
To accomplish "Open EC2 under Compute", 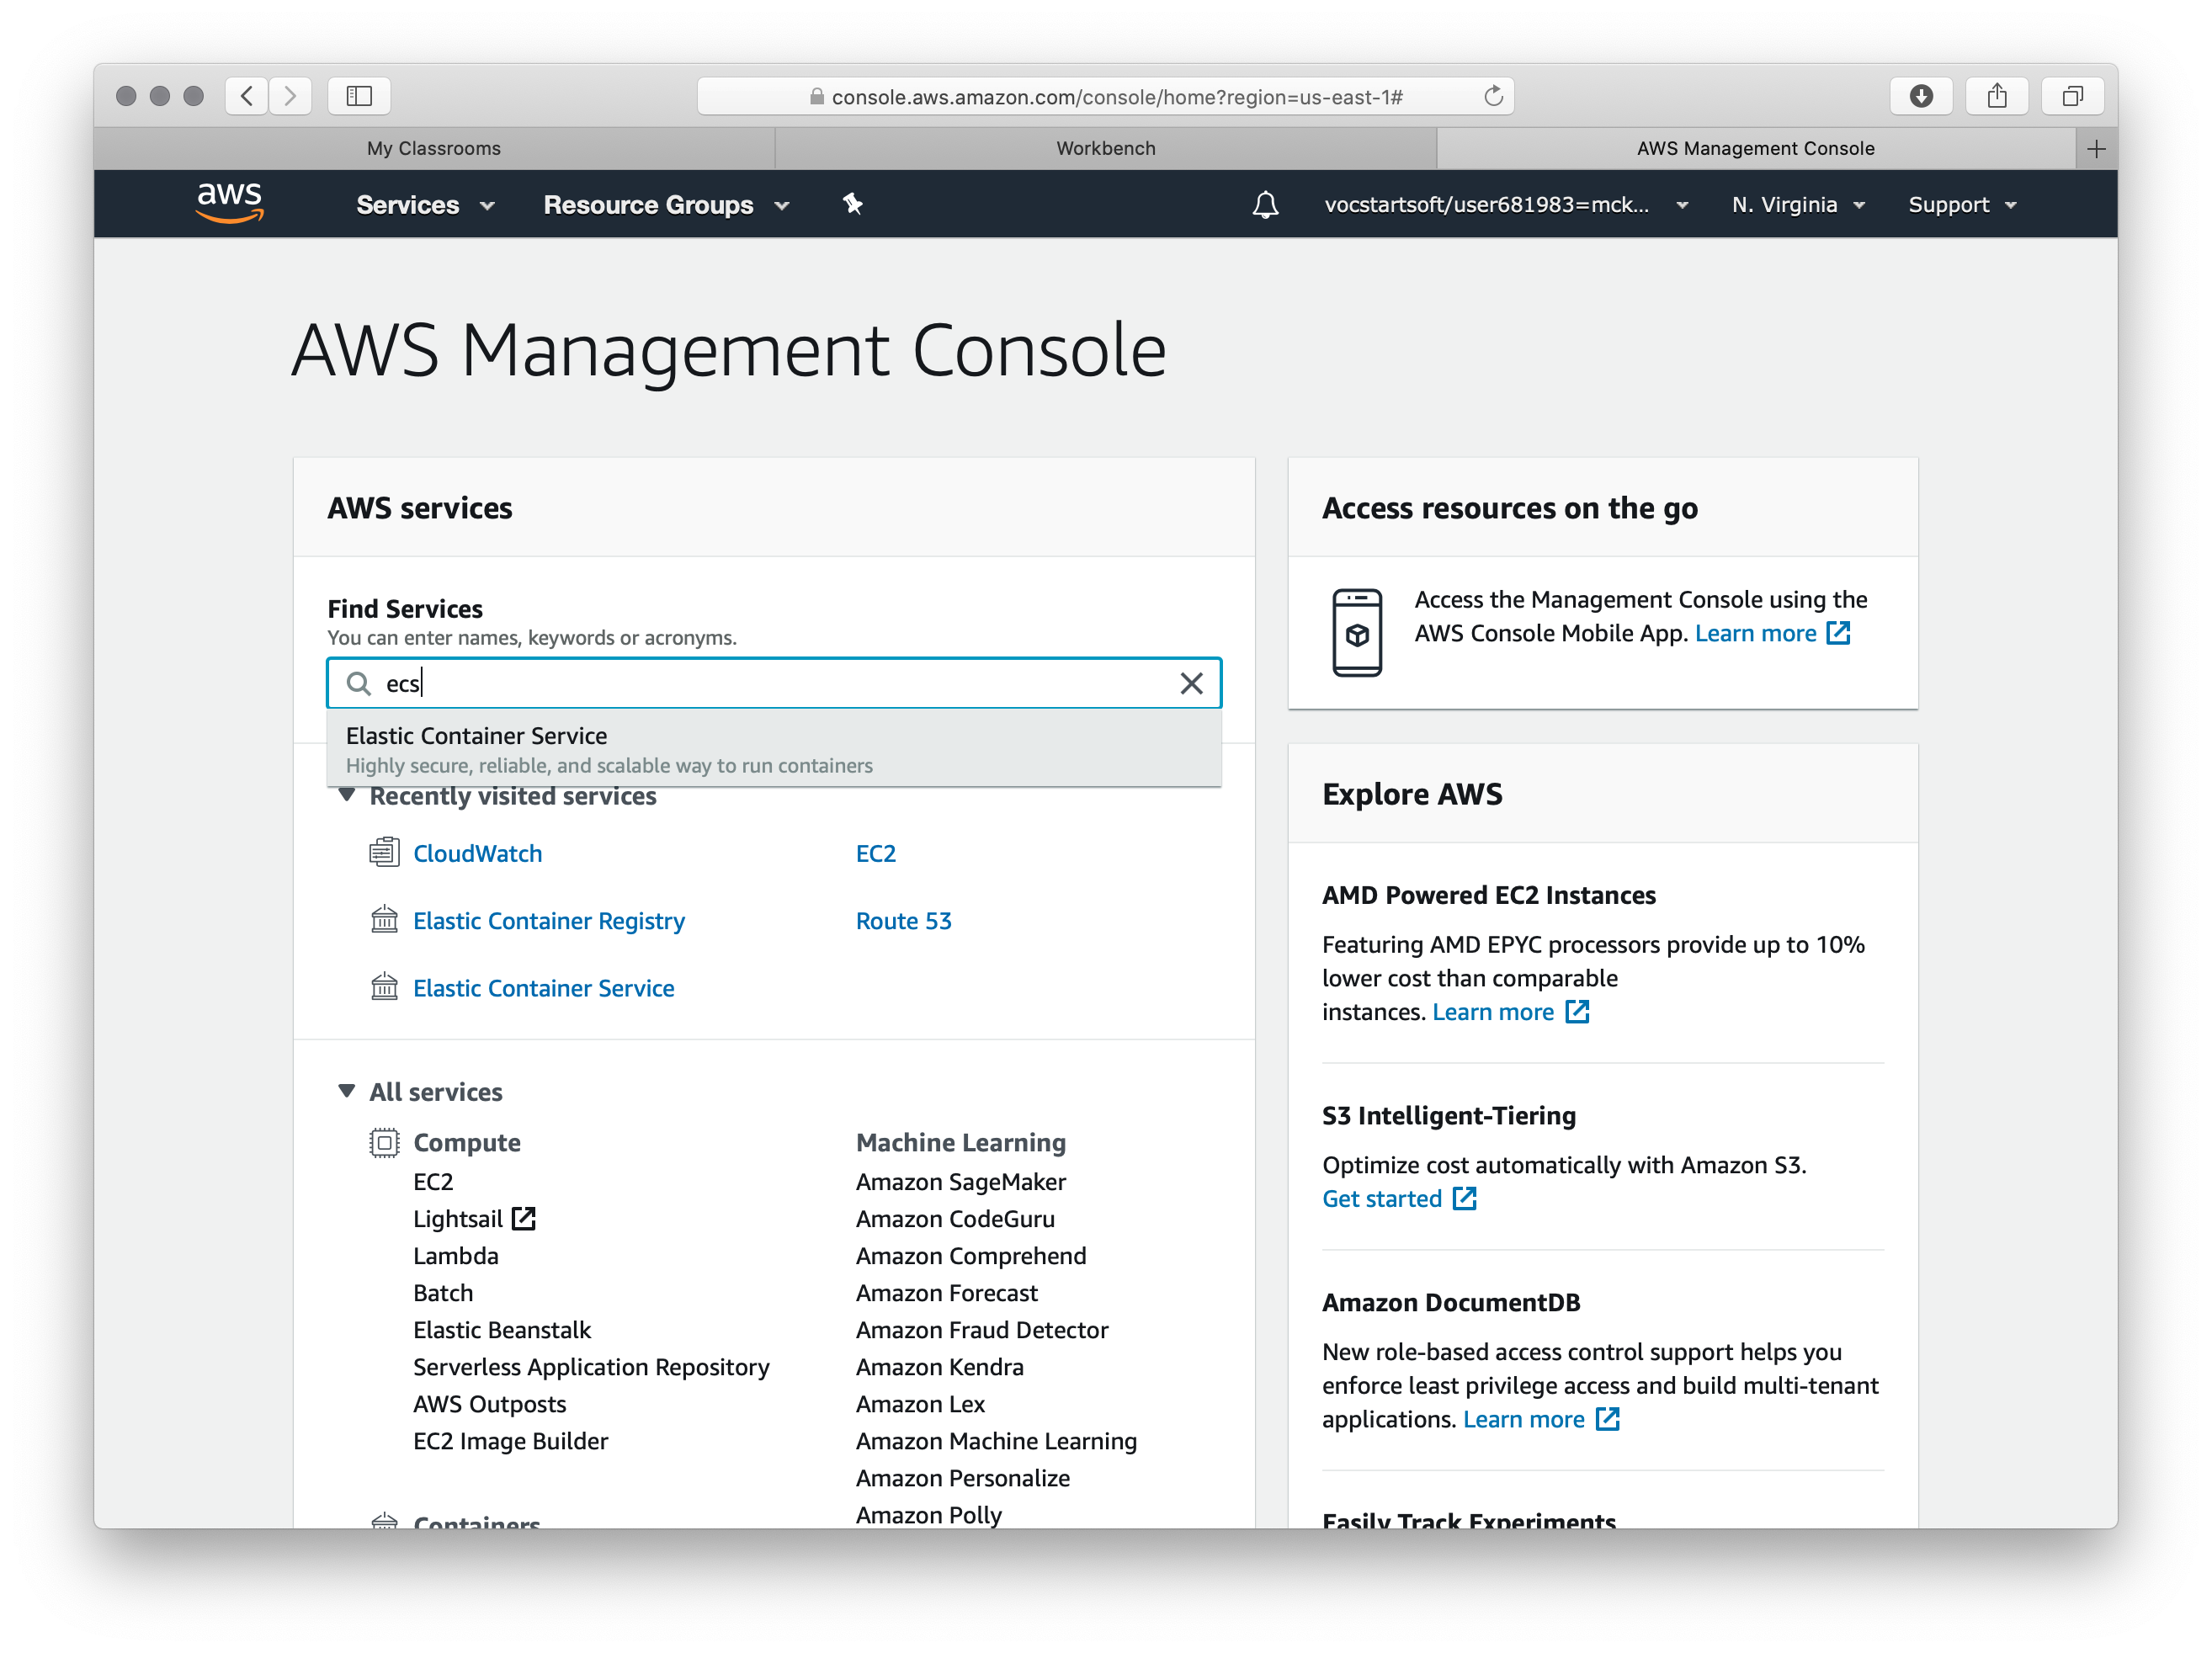I will 433,1181.
